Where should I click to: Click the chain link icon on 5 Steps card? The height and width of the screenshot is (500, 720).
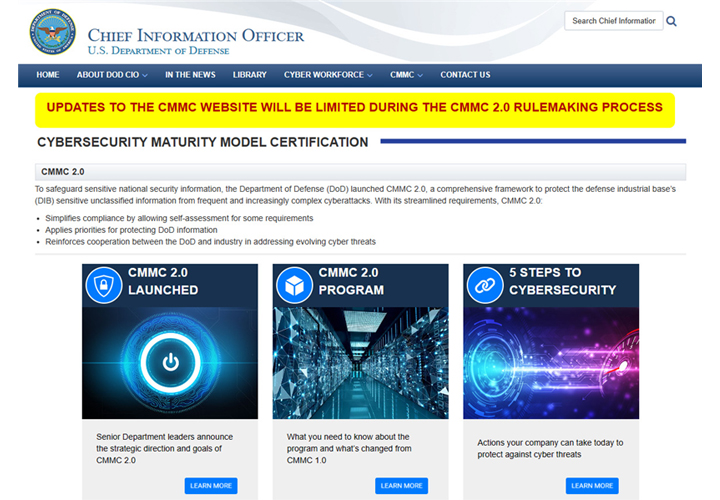[x=485, y=285]
